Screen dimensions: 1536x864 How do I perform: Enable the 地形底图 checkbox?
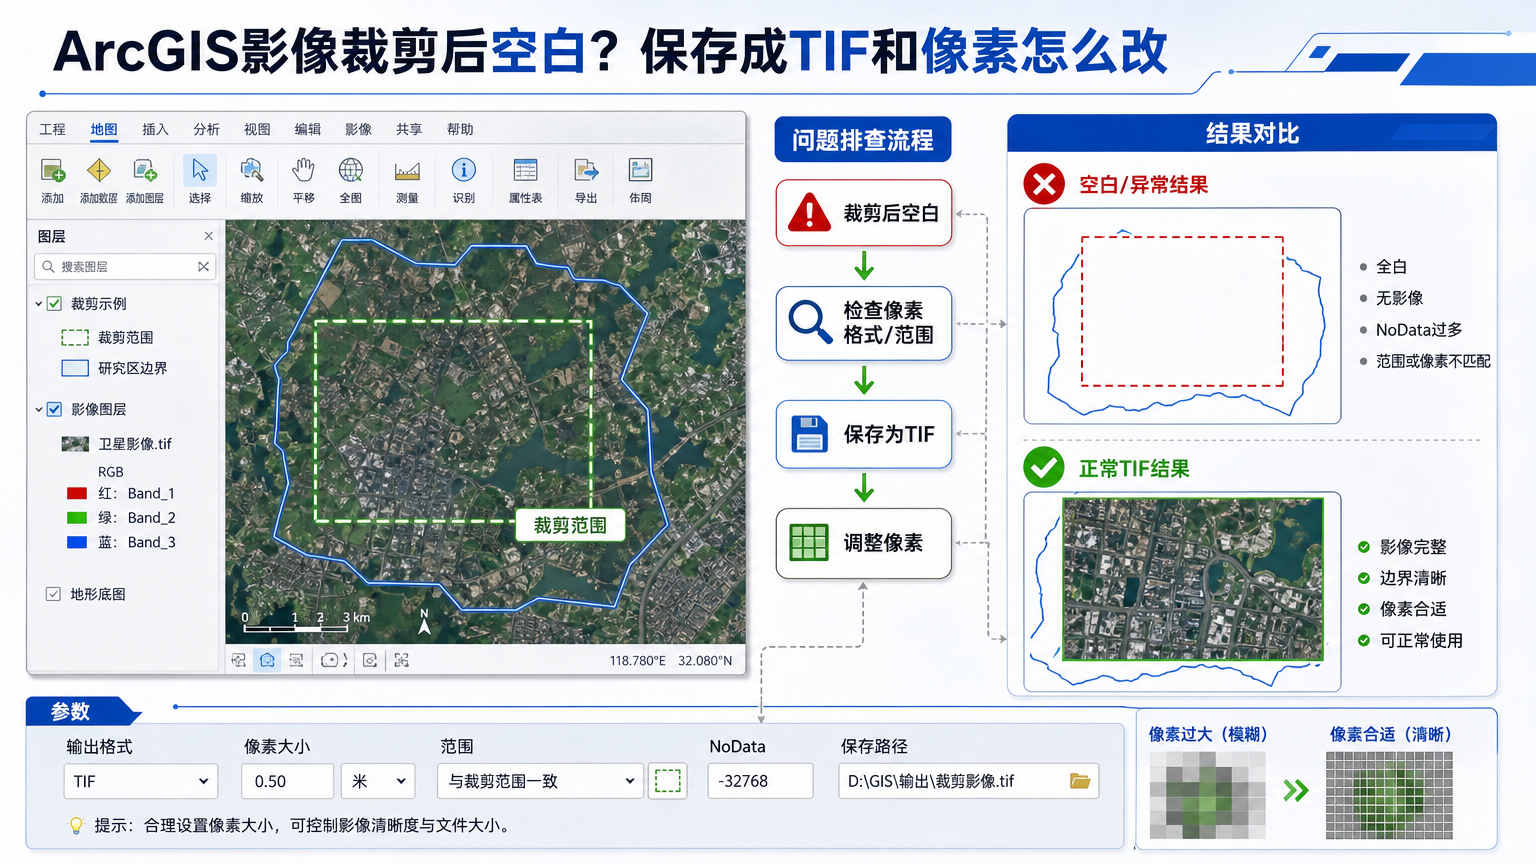(53, 594)
